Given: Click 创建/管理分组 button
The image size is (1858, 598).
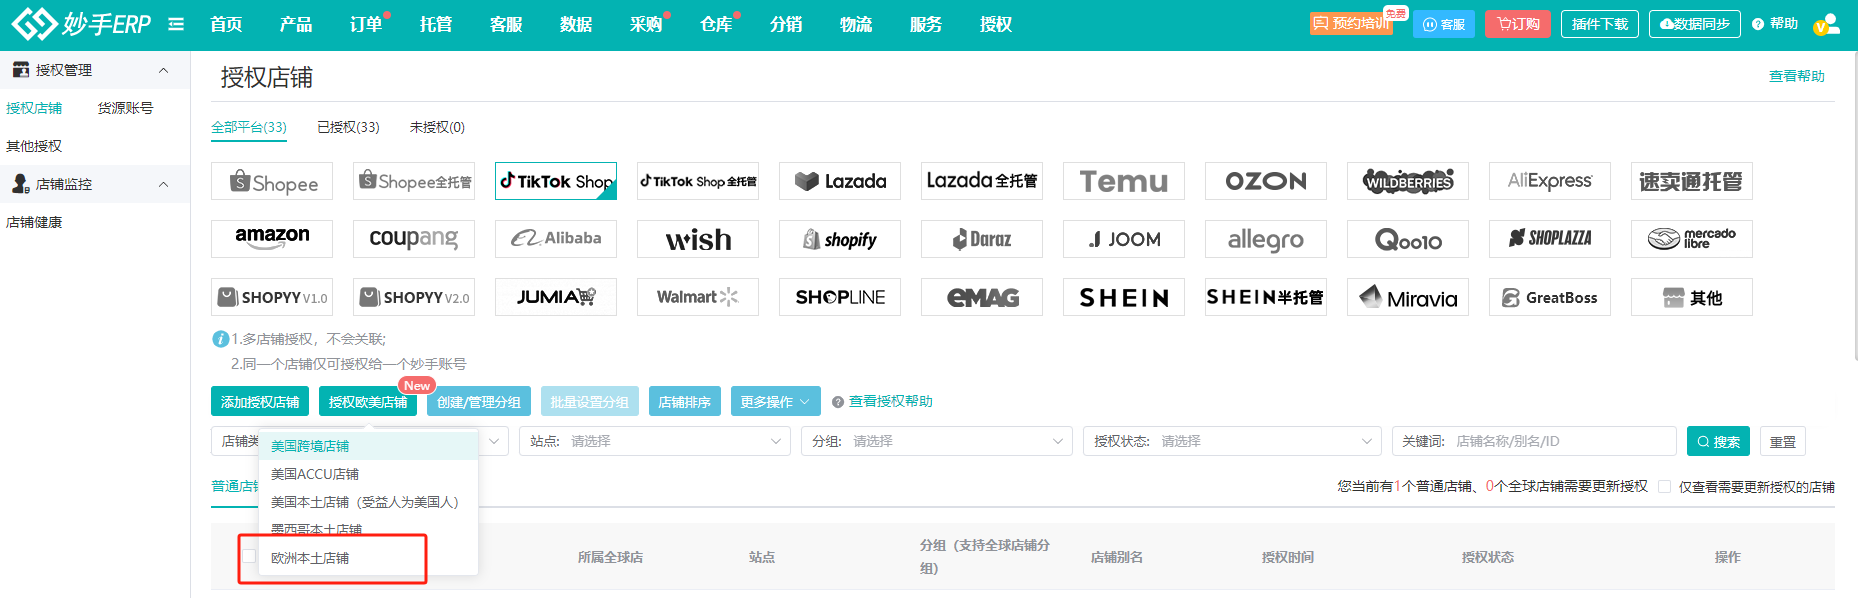Looking at the screenshot, I should tap(479, 401).
